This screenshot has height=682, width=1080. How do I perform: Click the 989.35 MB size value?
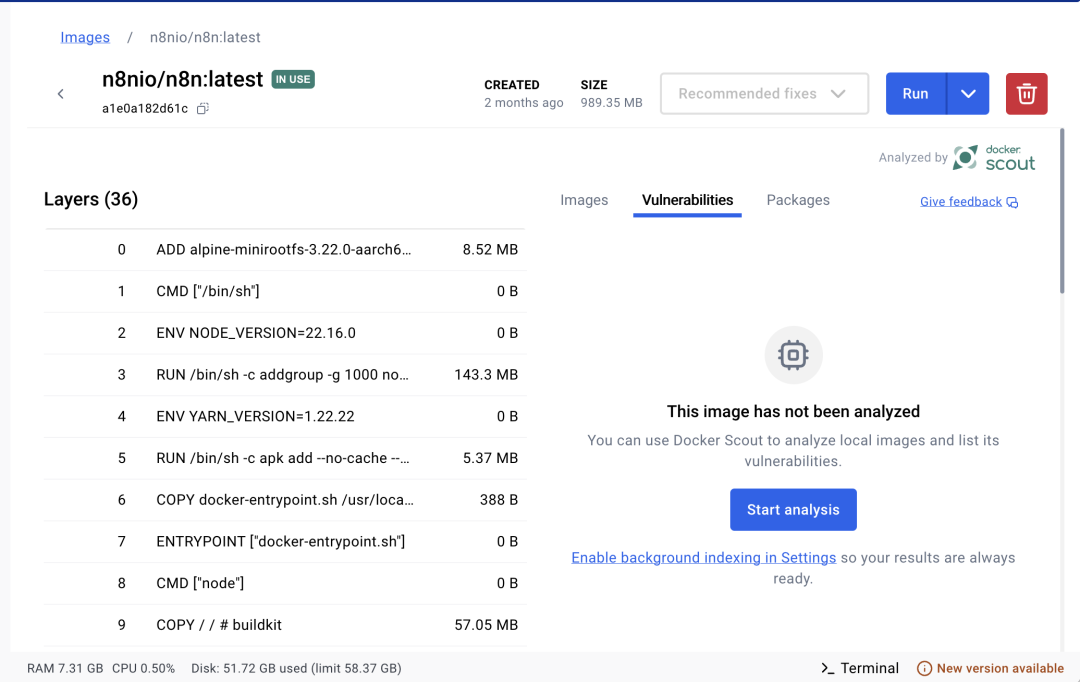coord(611,103)
